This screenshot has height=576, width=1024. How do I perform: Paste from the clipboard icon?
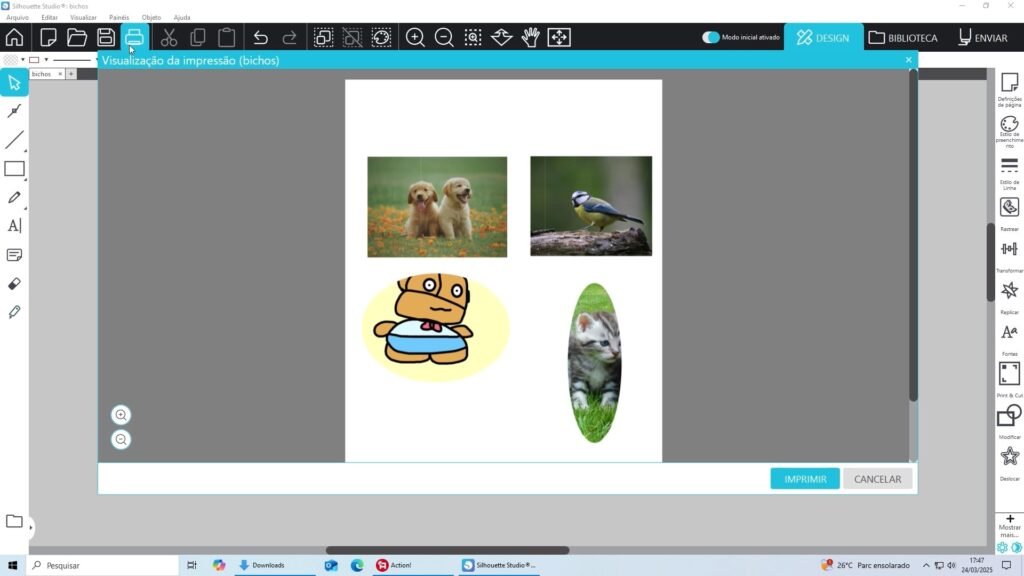tap(227, 37)
